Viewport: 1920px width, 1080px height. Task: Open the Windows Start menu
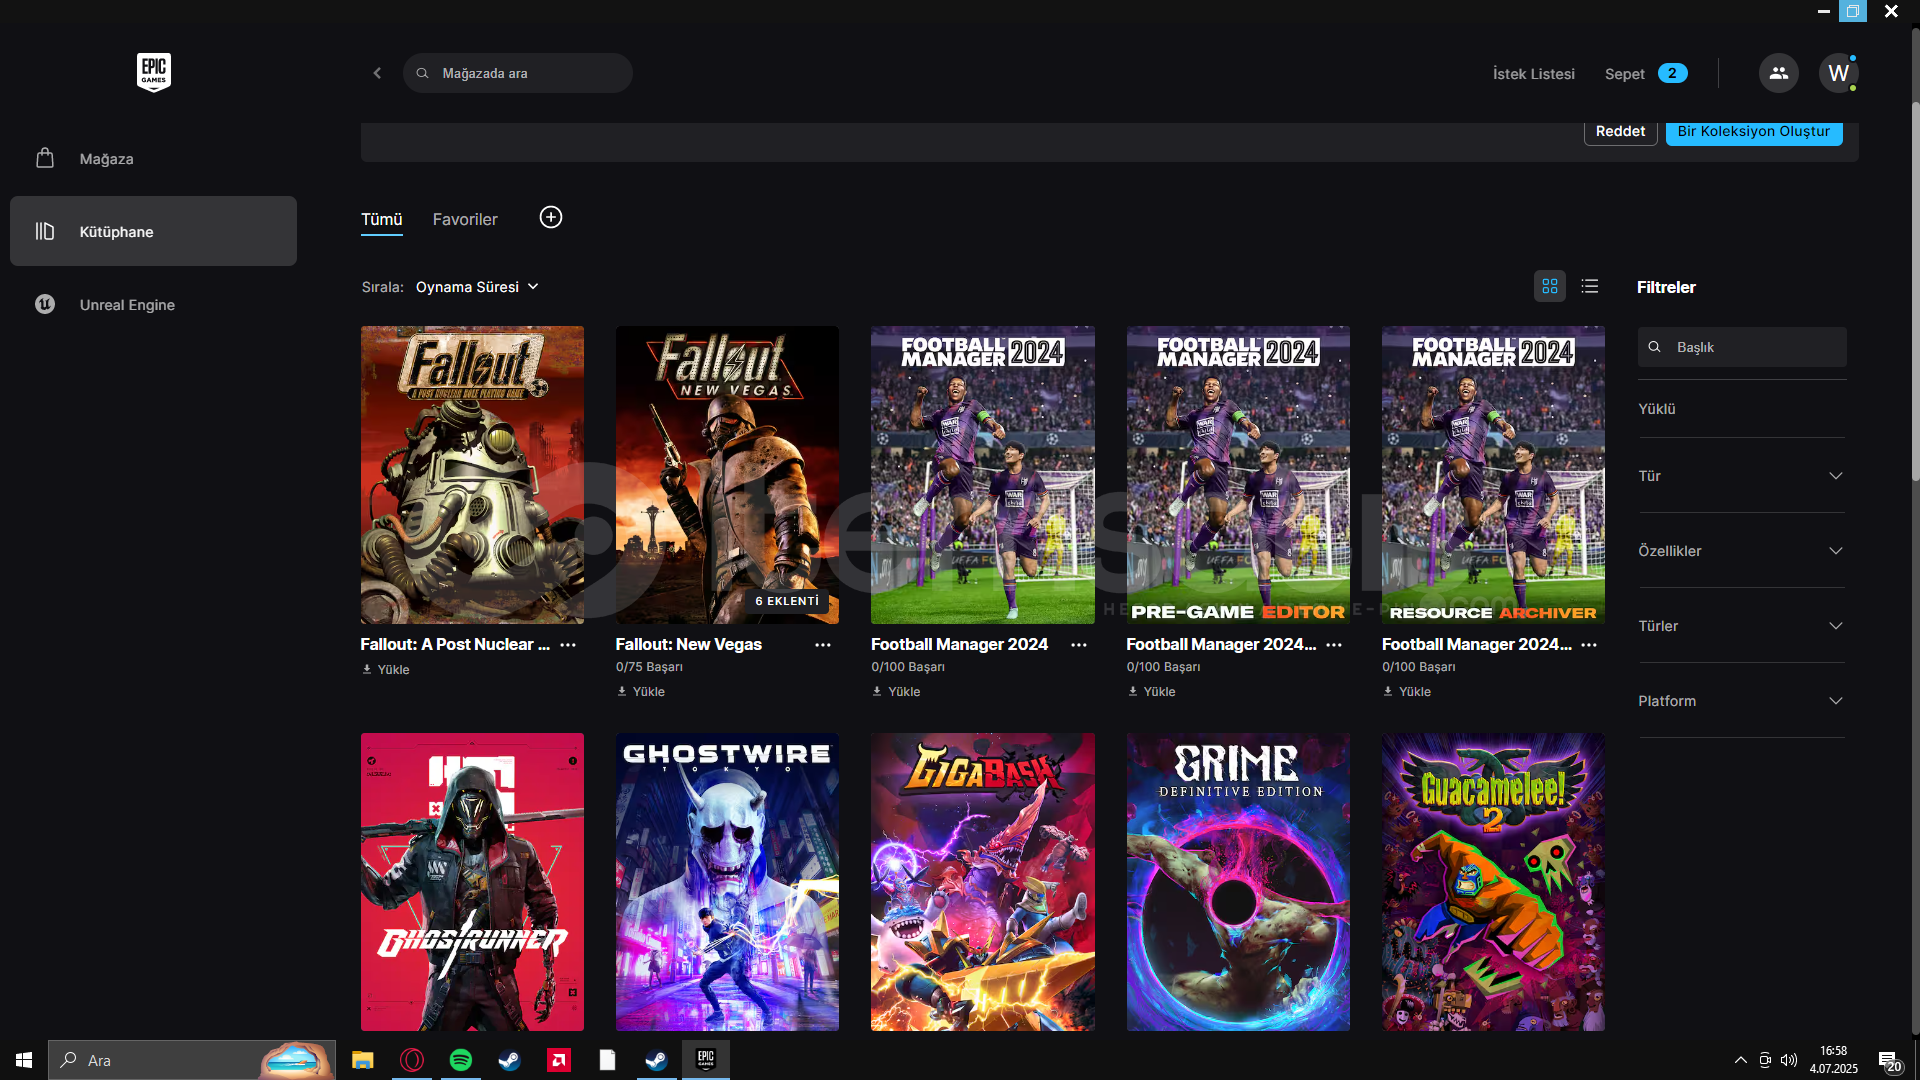point(24,1060)
